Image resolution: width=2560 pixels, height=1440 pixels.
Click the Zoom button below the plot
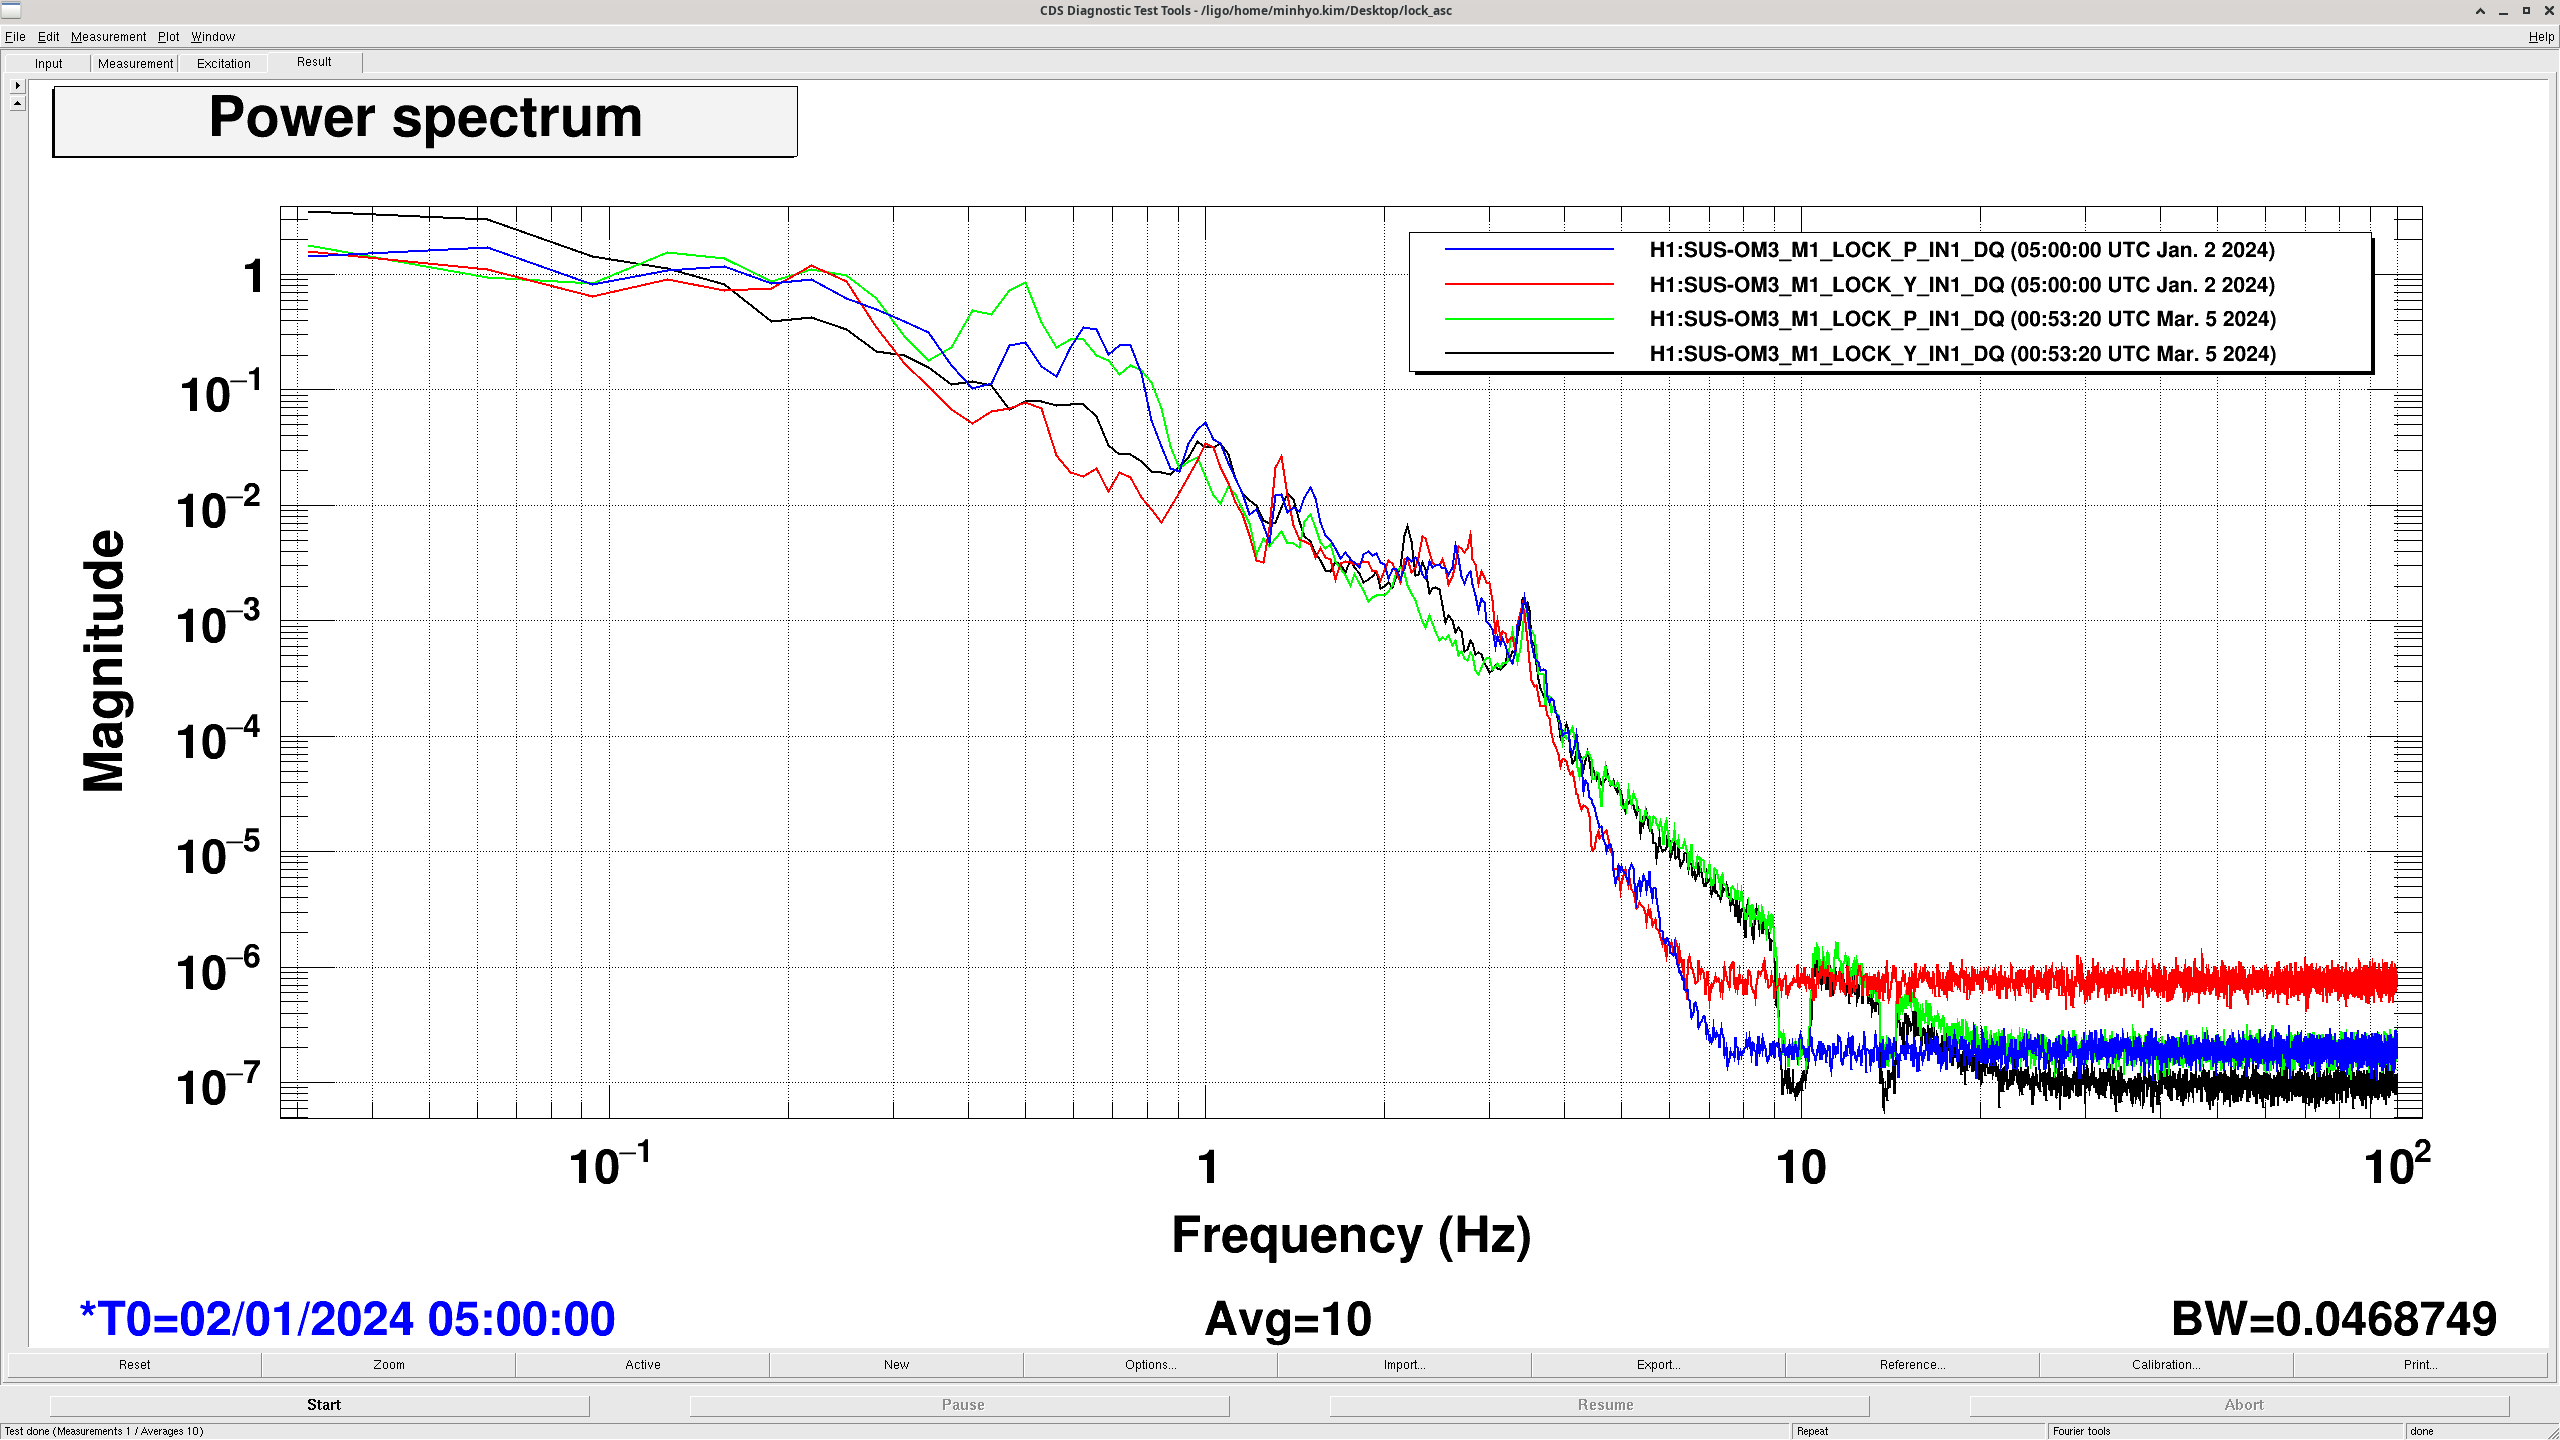coord(388,1364)
